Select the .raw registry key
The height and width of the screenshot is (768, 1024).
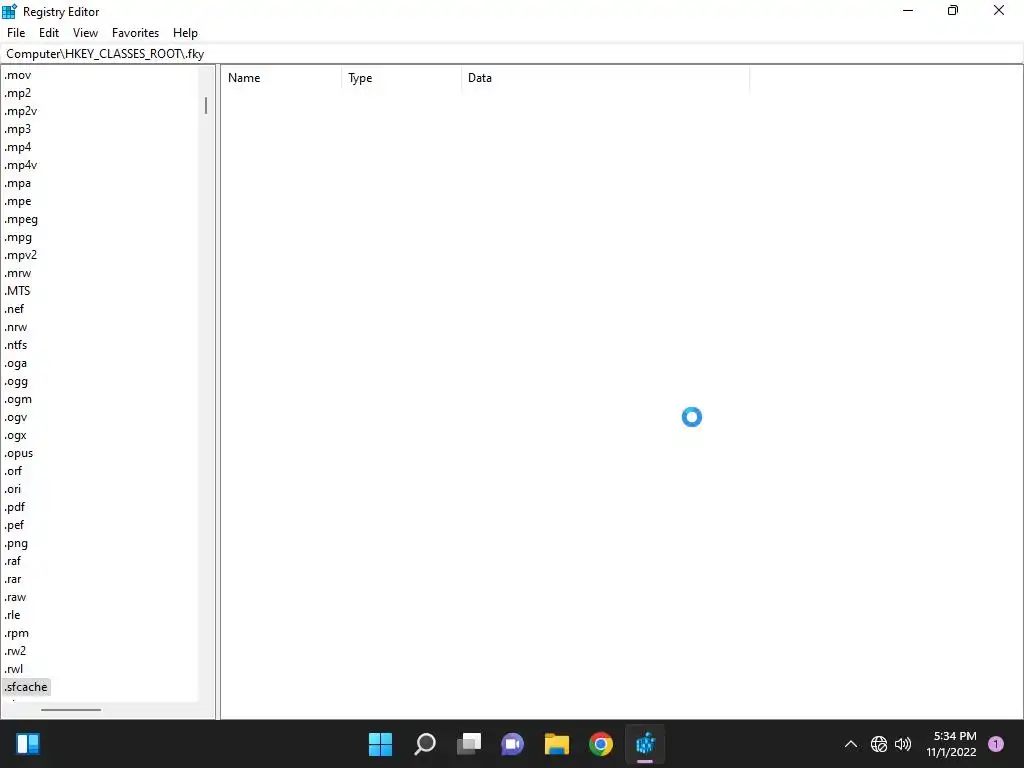pyautogui.click(x=15, y=597)
